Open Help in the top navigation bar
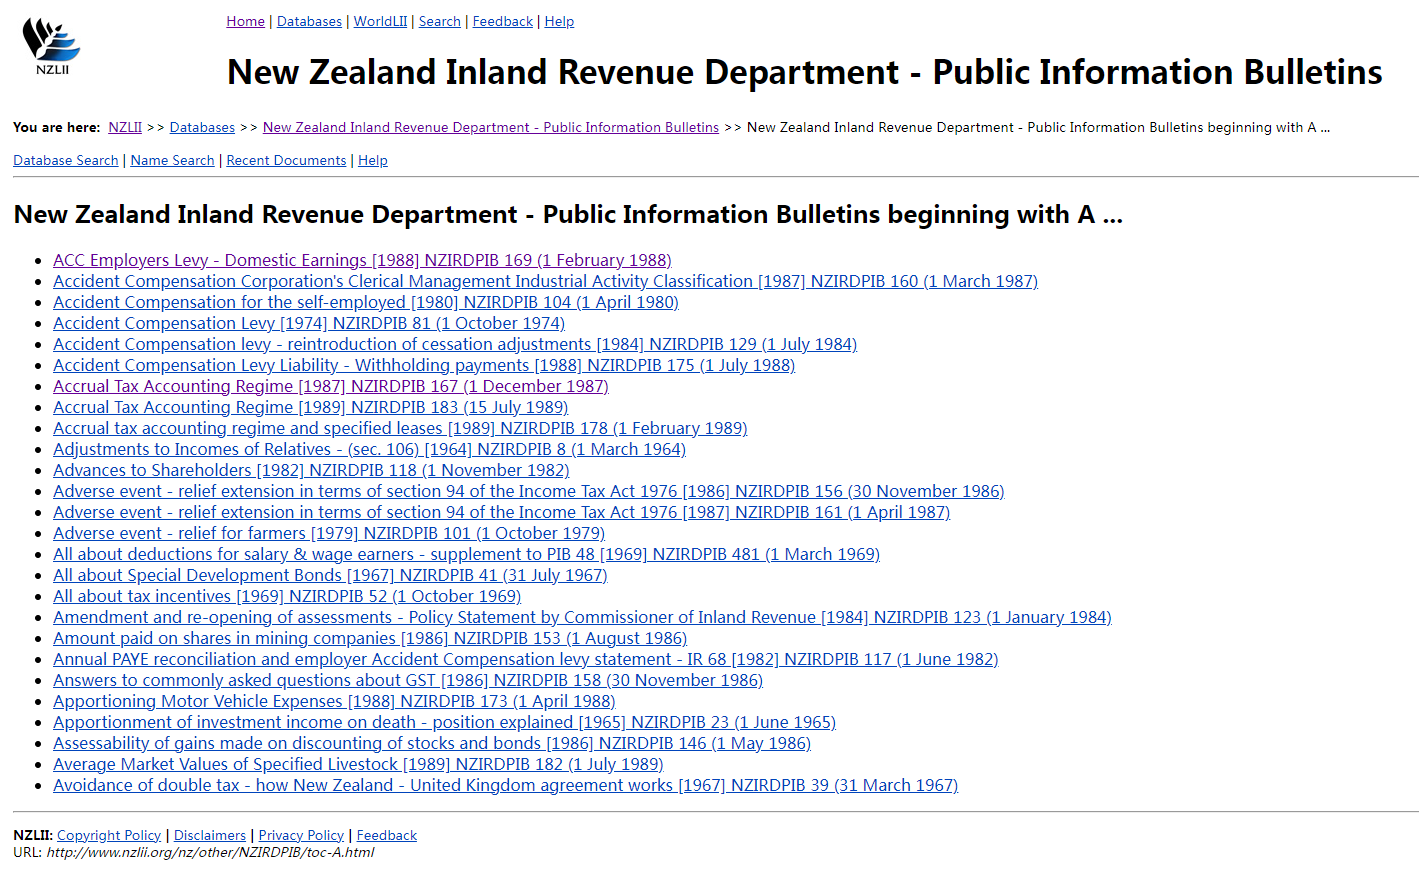The image size is (1419, 871). coord(559,21)
